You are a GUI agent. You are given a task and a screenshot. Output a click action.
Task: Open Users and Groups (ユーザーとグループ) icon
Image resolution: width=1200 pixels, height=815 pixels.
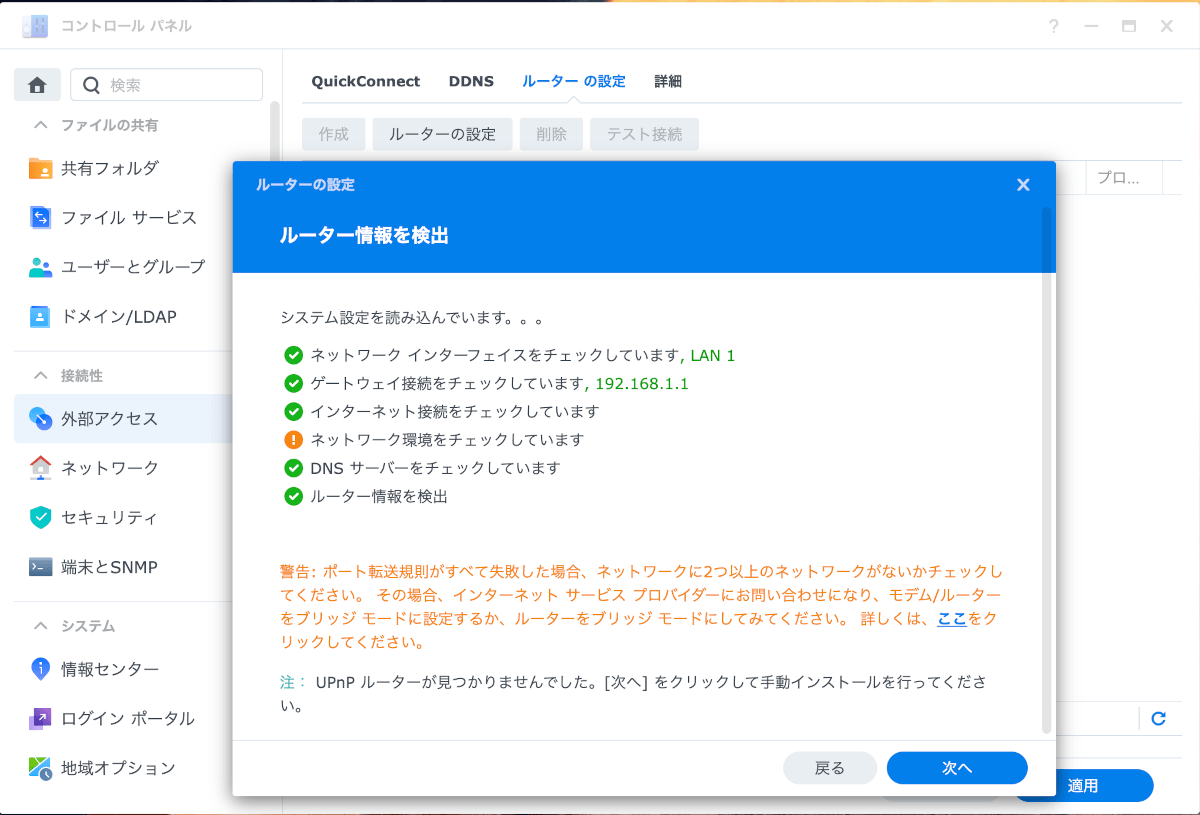40,267
